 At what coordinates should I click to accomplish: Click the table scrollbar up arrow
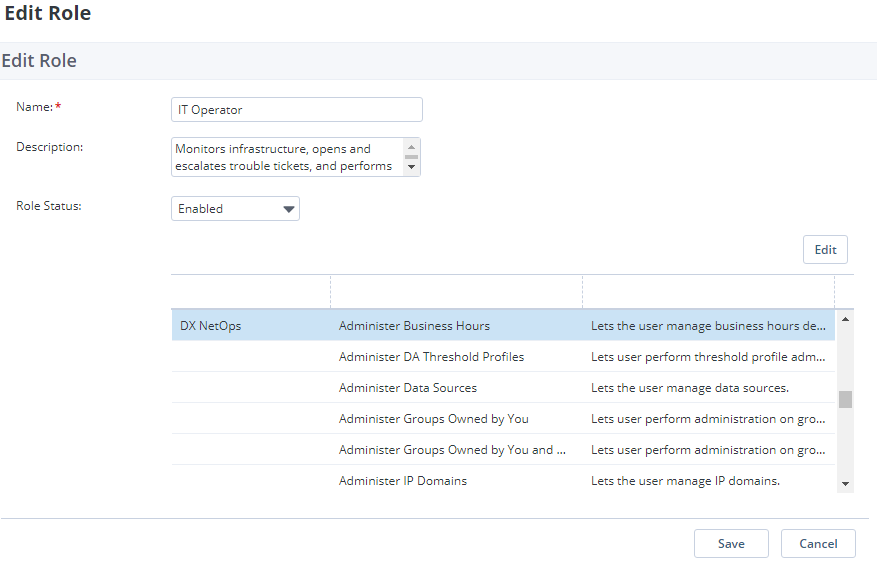tap(845, 320)
